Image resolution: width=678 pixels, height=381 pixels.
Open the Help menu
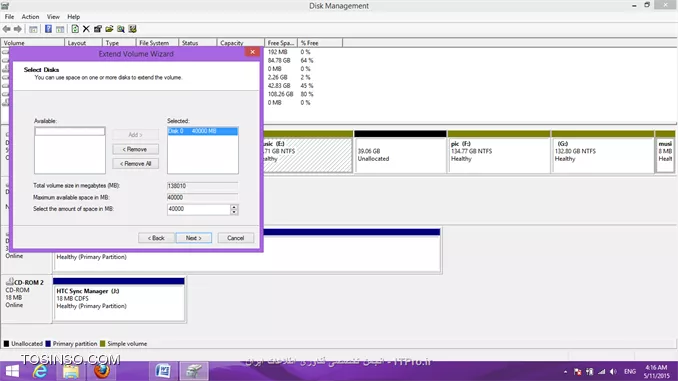[x=74, y=17]
